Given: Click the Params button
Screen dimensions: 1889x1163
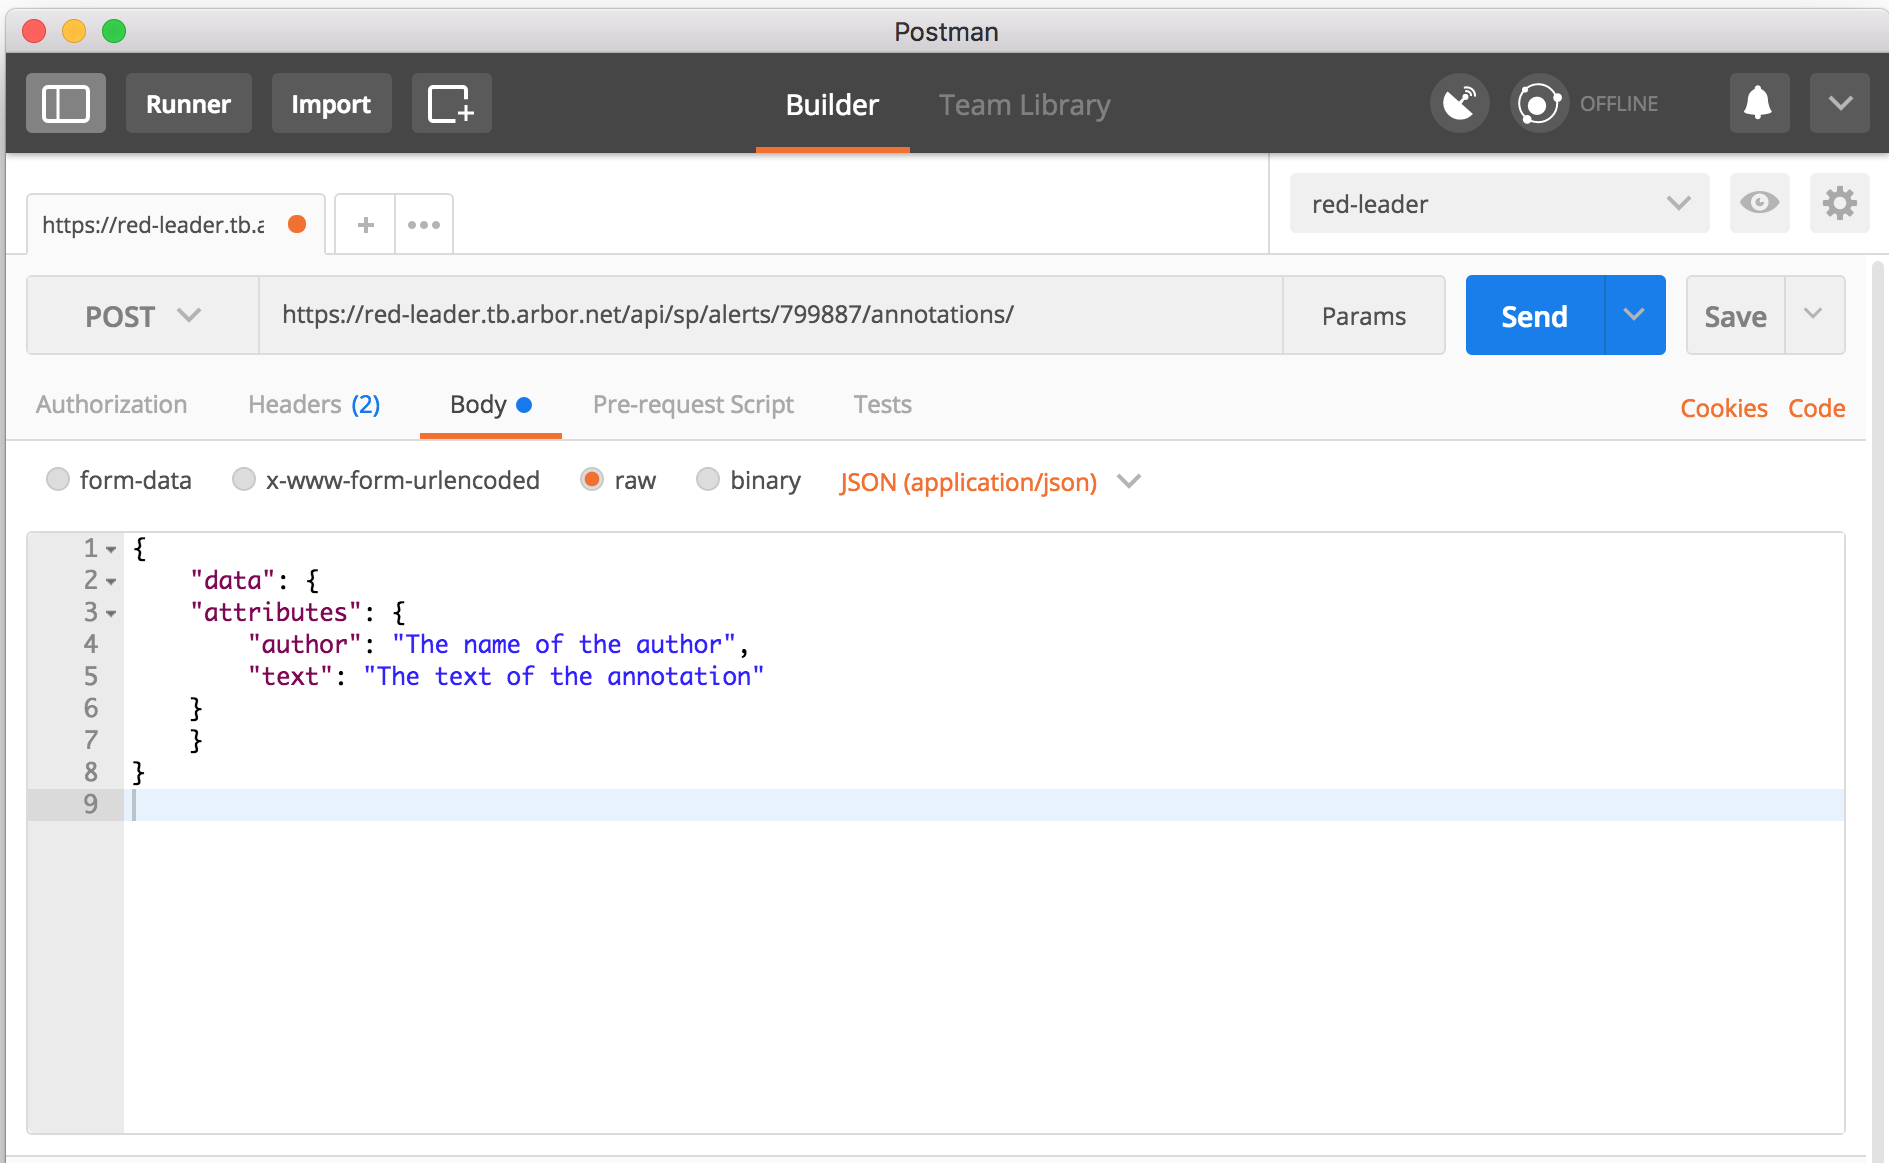Looking at the screenshot, I should (x=1364, y=316).
